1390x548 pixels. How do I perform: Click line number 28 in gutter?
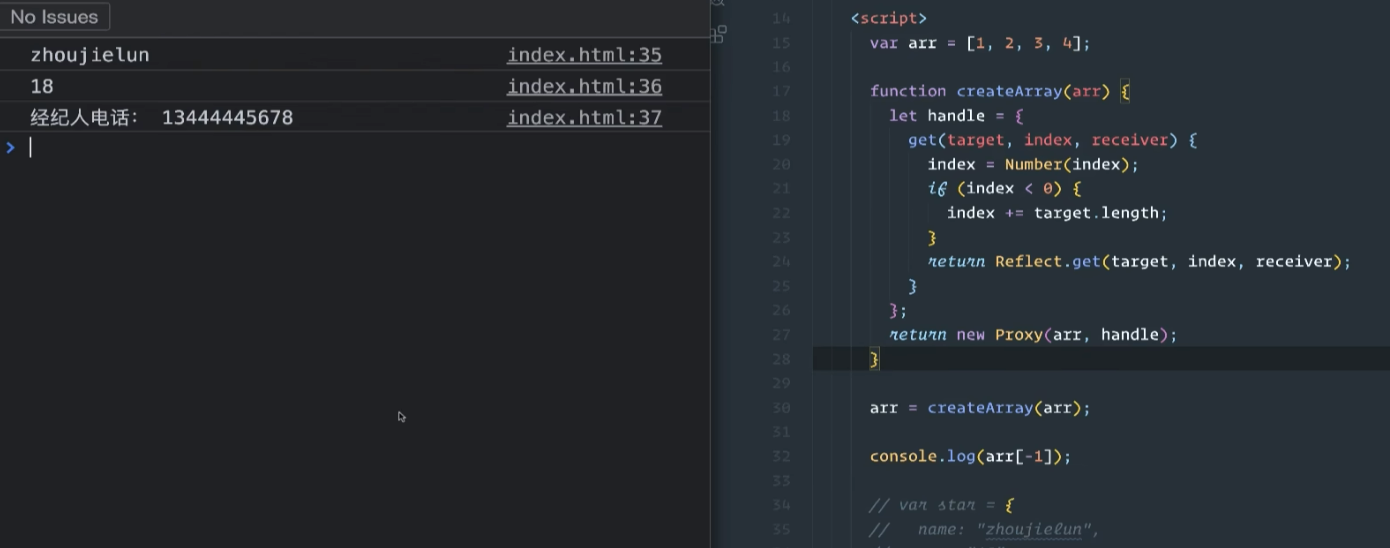(x=781, y=359)
